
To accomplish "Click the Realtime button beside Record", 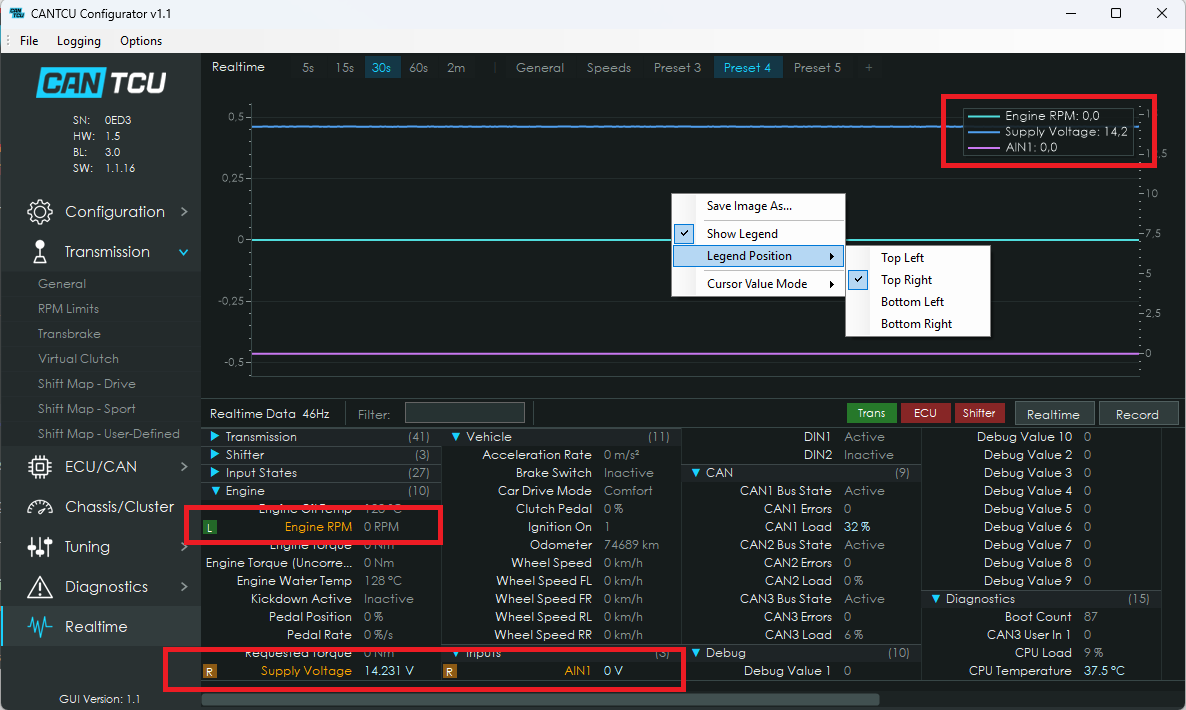I will click(x=1053, y=414).
